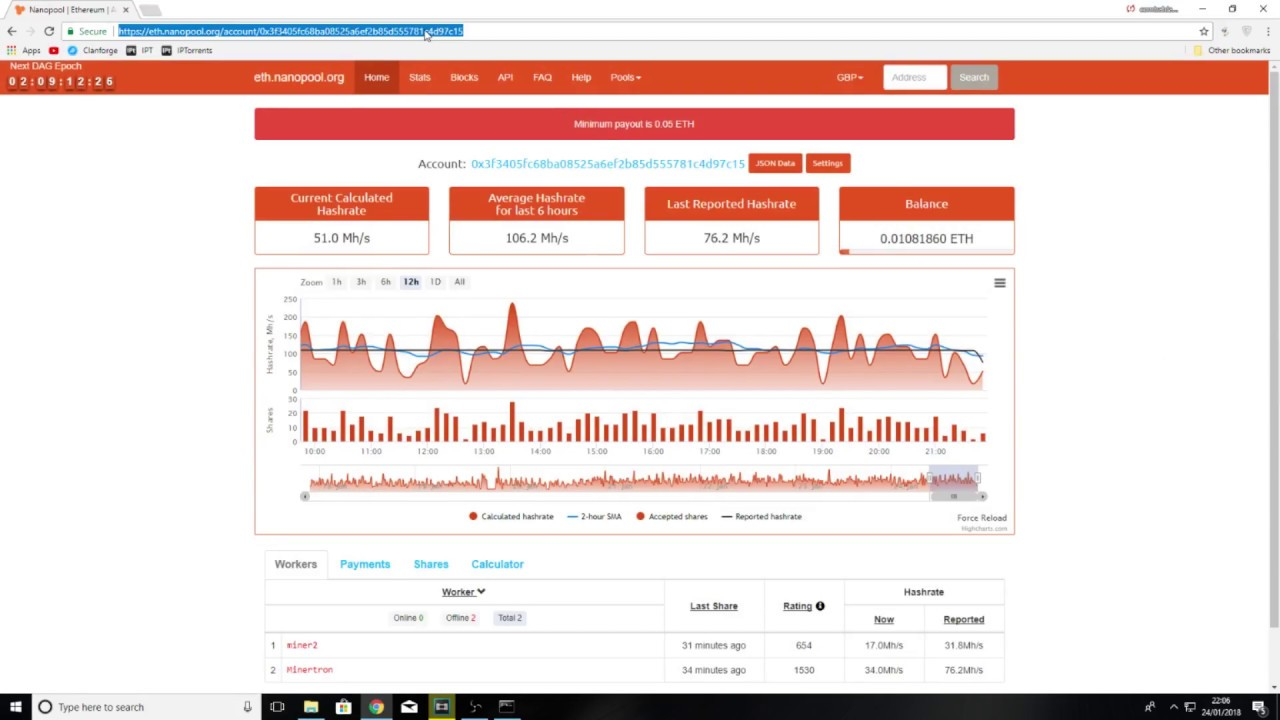This screenshot has height=720, width=1280.
Task: Sort by the Rating column header
Action: coord(797,606)
